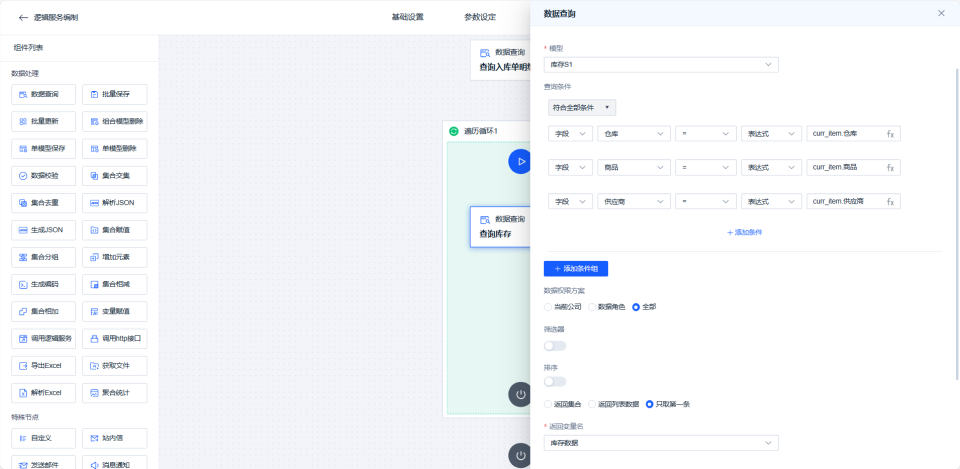The width and height of the screenshot is (960, 469).
Task: Select the 返回集合 radio option
Action: coord(563,404)
